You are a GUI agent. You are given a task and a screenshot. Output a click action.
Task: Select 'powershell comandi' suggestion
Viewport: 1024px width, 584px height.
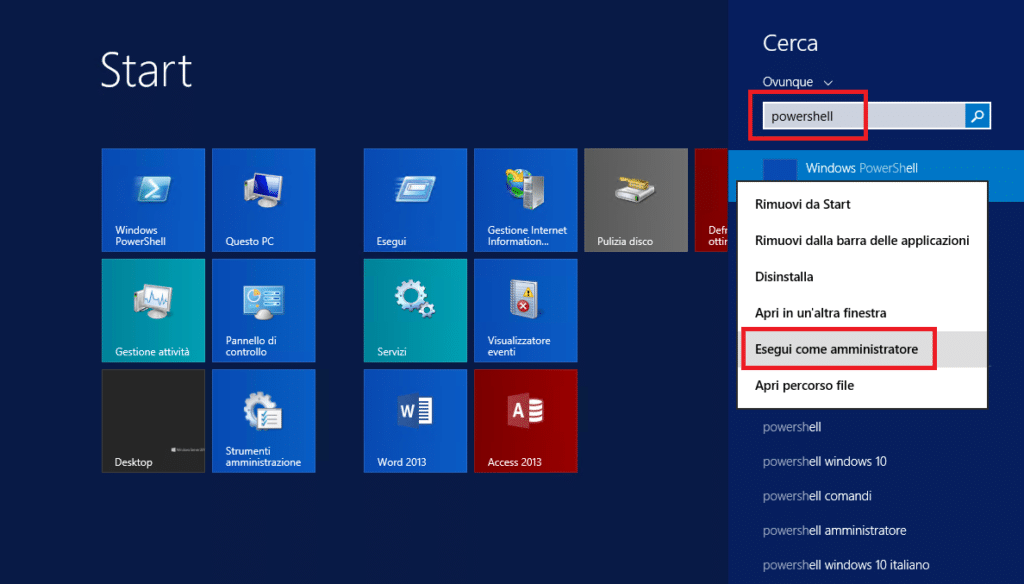click(x=817, y=496)
